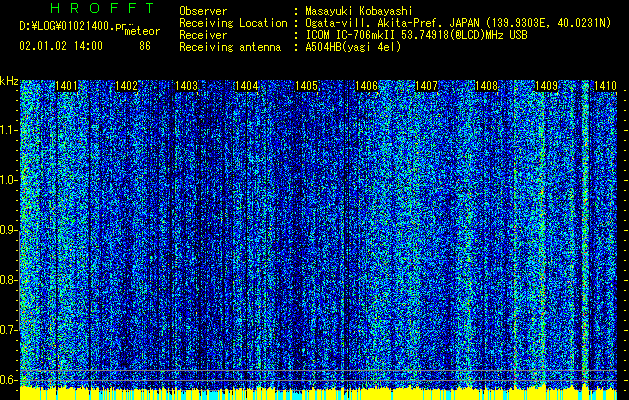Click the 1401 time marker
The image size is (629, 400).
(x=66, y=86)
